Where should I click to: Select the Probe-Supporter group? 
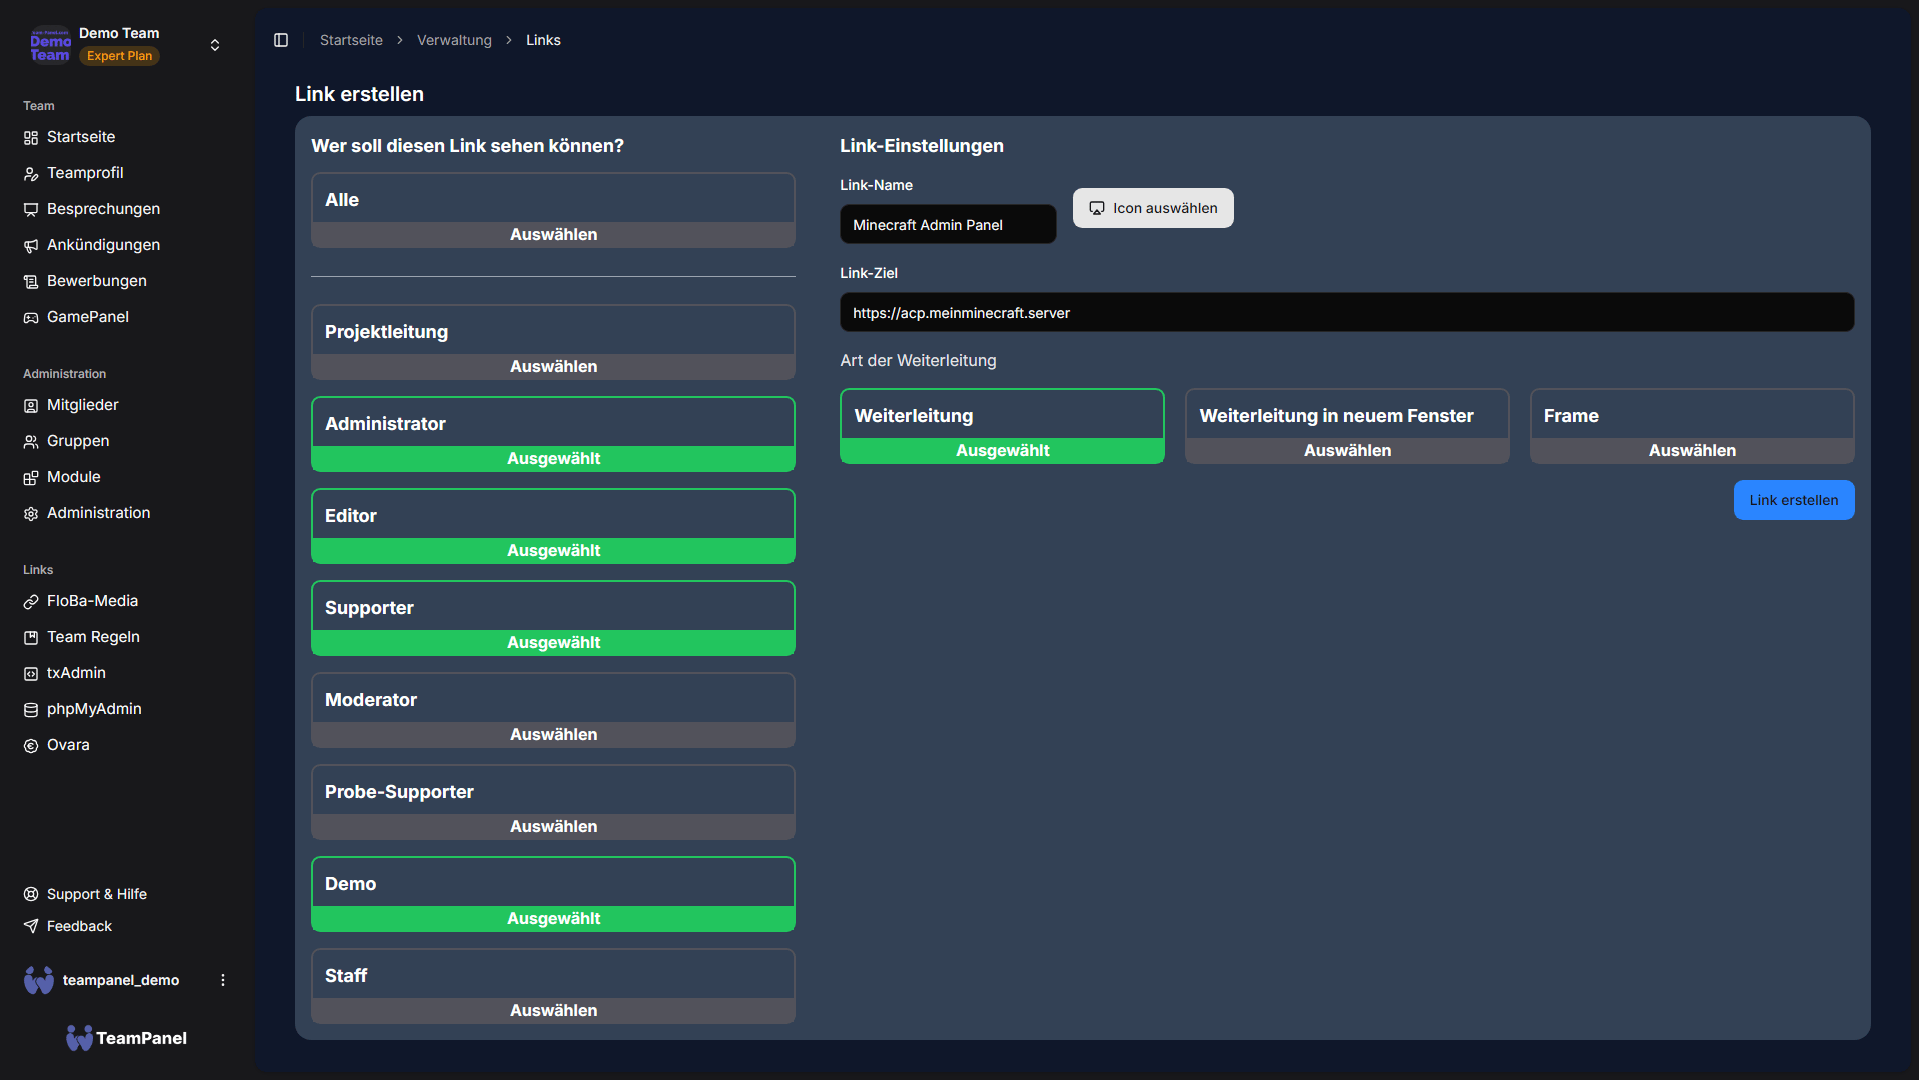click(553, 802)
